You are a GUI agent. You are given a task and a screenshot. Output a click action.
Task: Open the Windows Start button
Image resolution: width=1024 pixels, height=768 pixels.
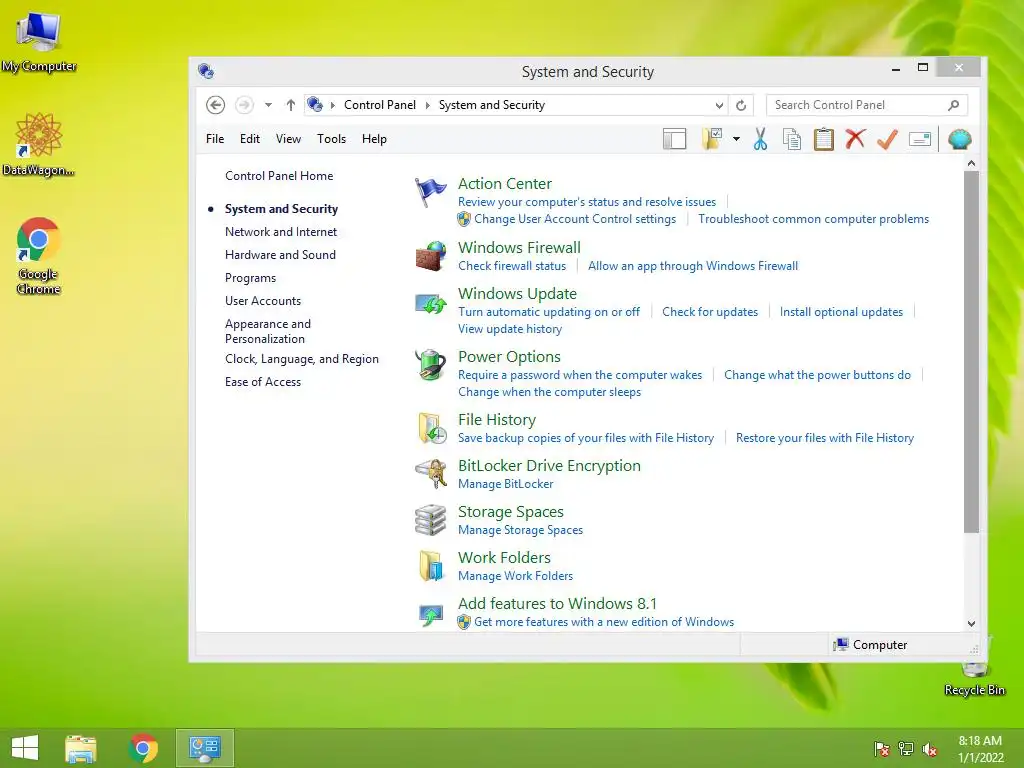[x=25, y=748]
